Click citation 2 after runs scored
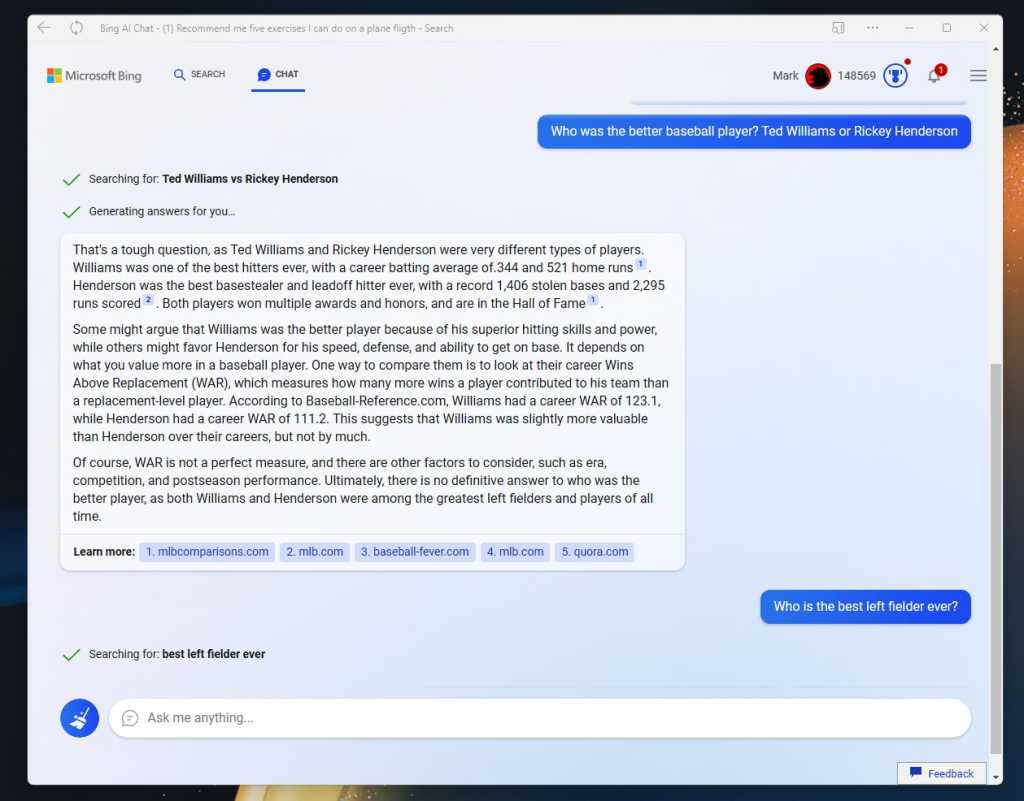The width and height of the screenshot is (1024, 801). pos(148,300)
